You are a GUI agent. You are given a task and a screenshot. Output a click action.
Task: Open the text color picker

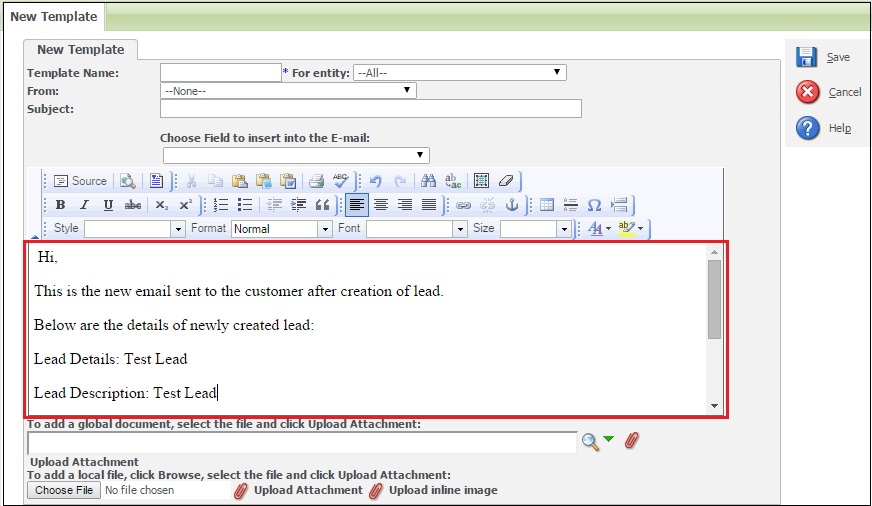(600, 229)
